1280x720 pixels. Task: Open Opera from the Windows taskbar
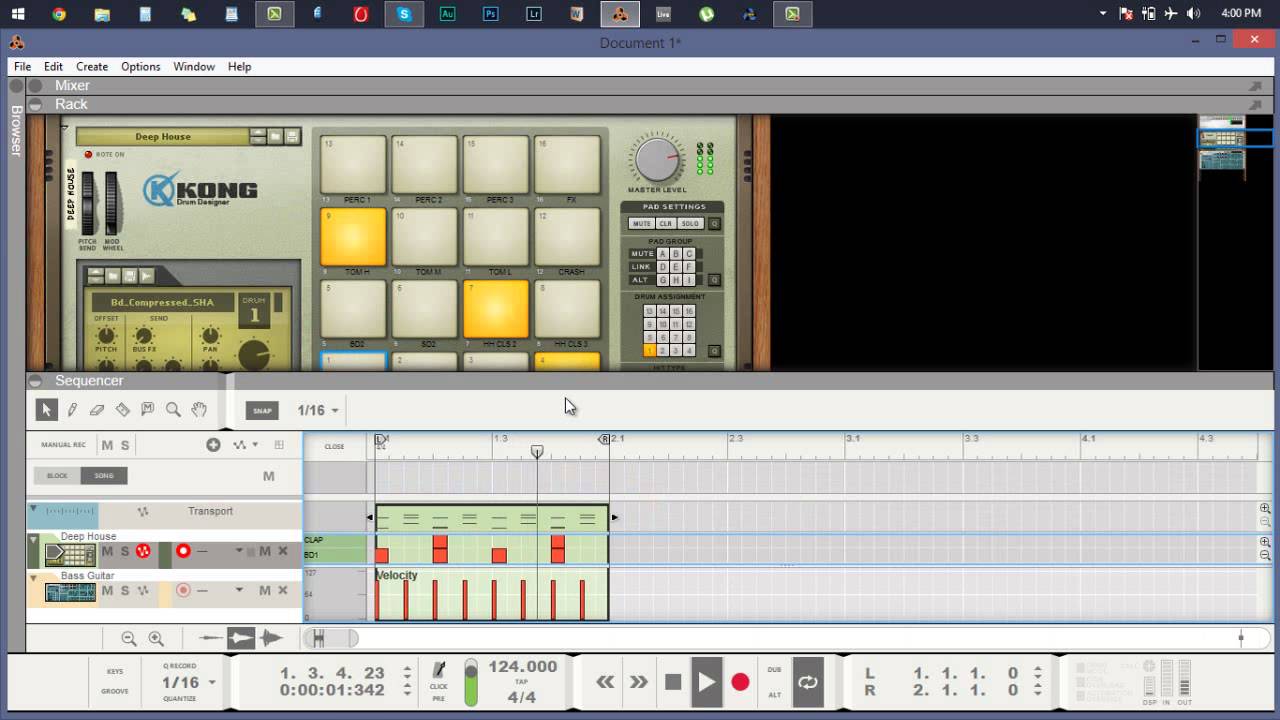361,14
